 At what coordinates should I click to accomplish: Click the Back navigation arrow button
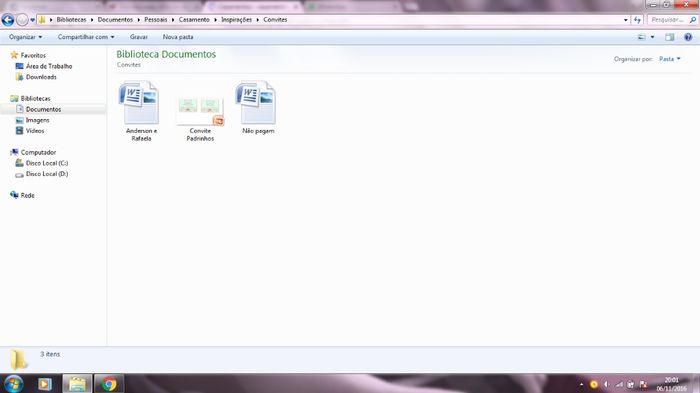8,20
